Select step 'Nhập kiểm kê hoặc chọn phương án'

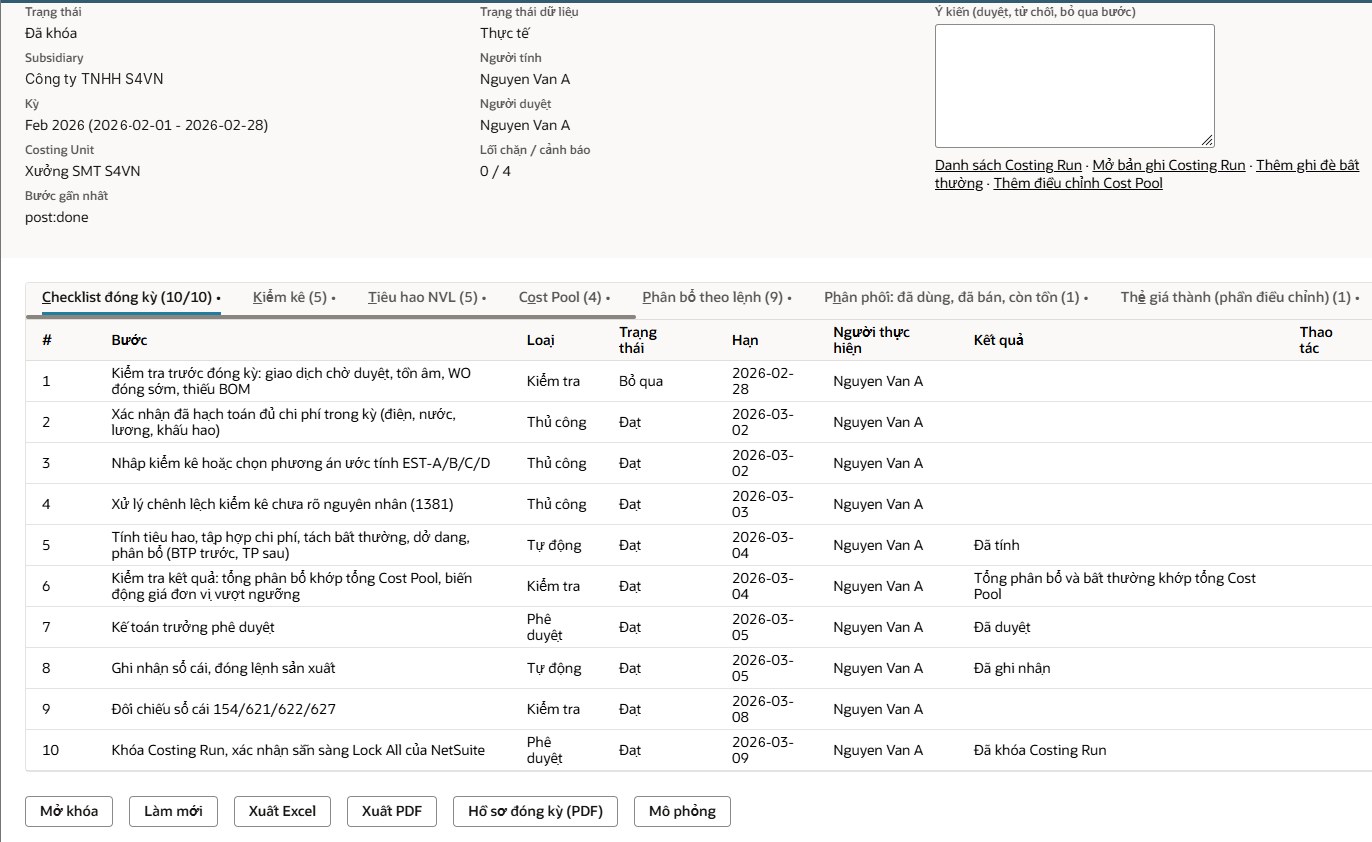[301, 463]
